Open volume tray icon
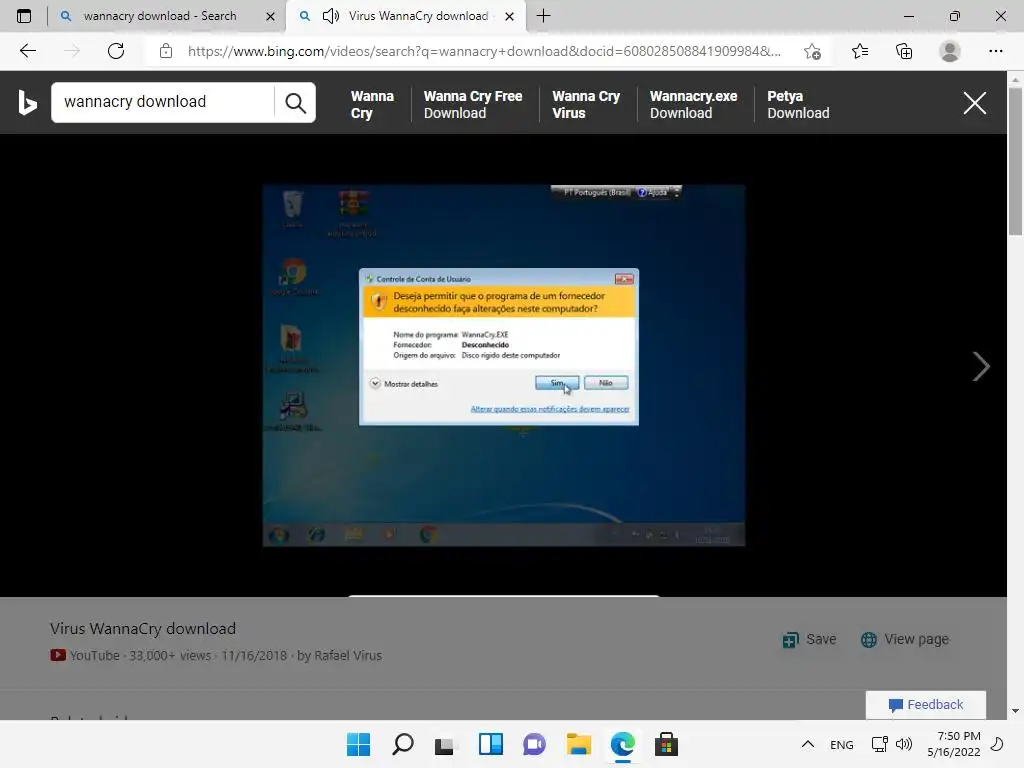The image size is (1024, 768). click(x=904, y=744)
